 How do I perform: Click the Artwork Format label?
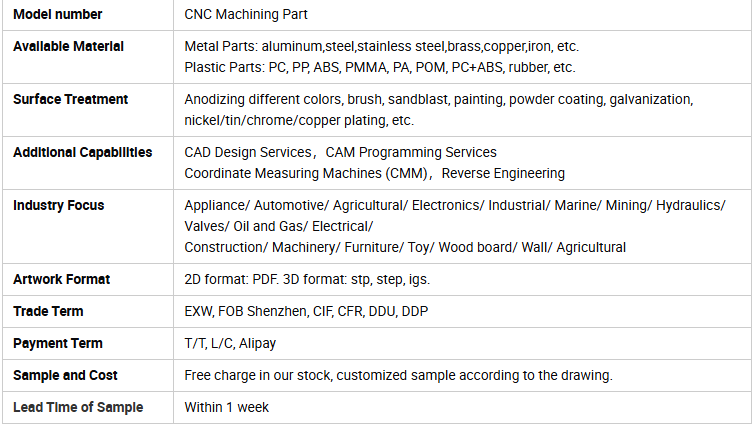62,279
